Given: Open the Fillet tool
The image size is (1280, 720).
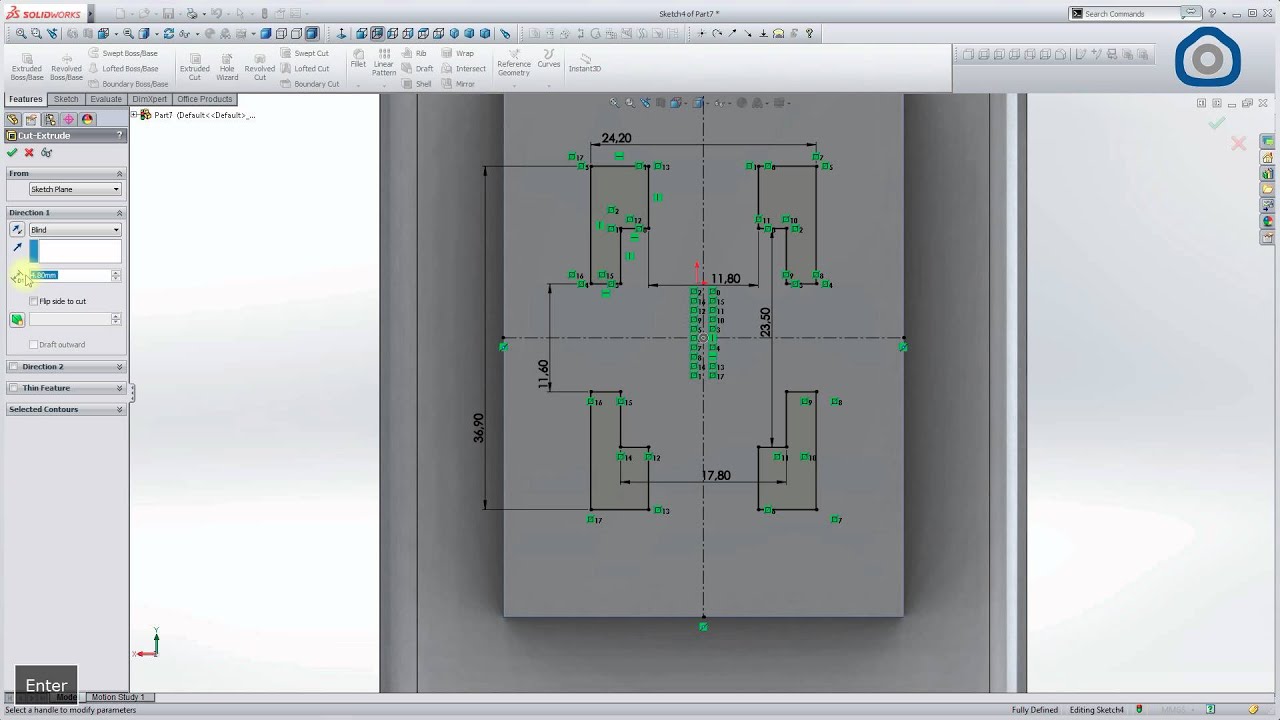Looking at the screenshot, I should click(x=358, y=60).
